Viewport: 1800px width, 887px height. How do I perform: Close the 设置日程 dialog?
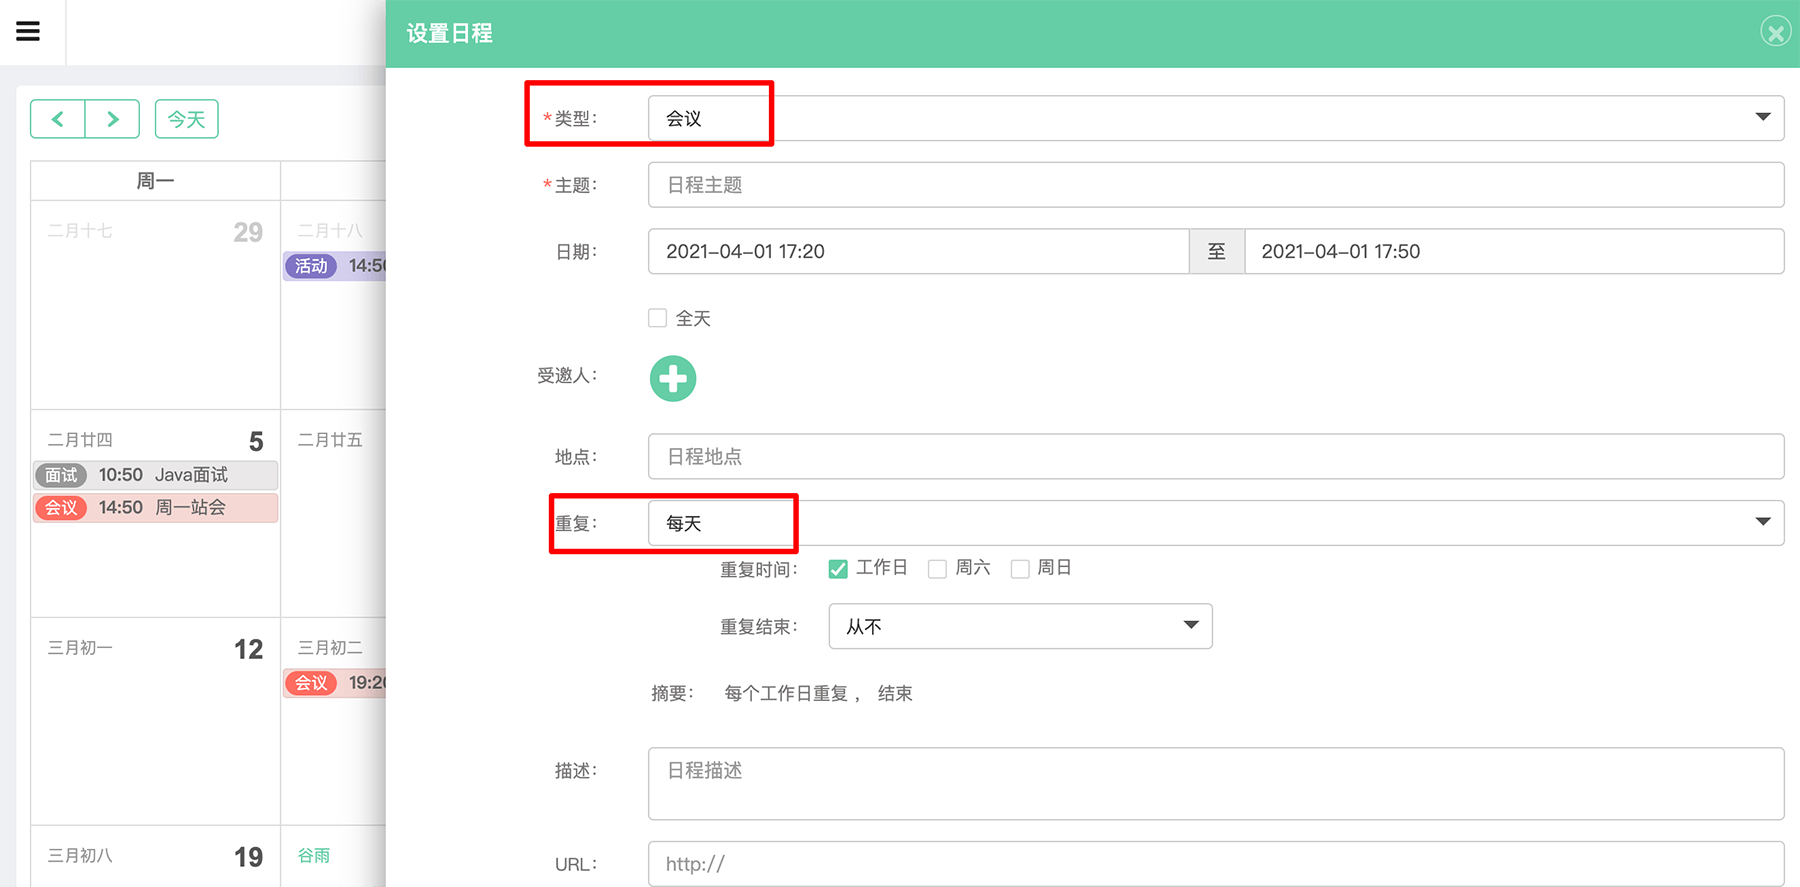point(1775,33)
